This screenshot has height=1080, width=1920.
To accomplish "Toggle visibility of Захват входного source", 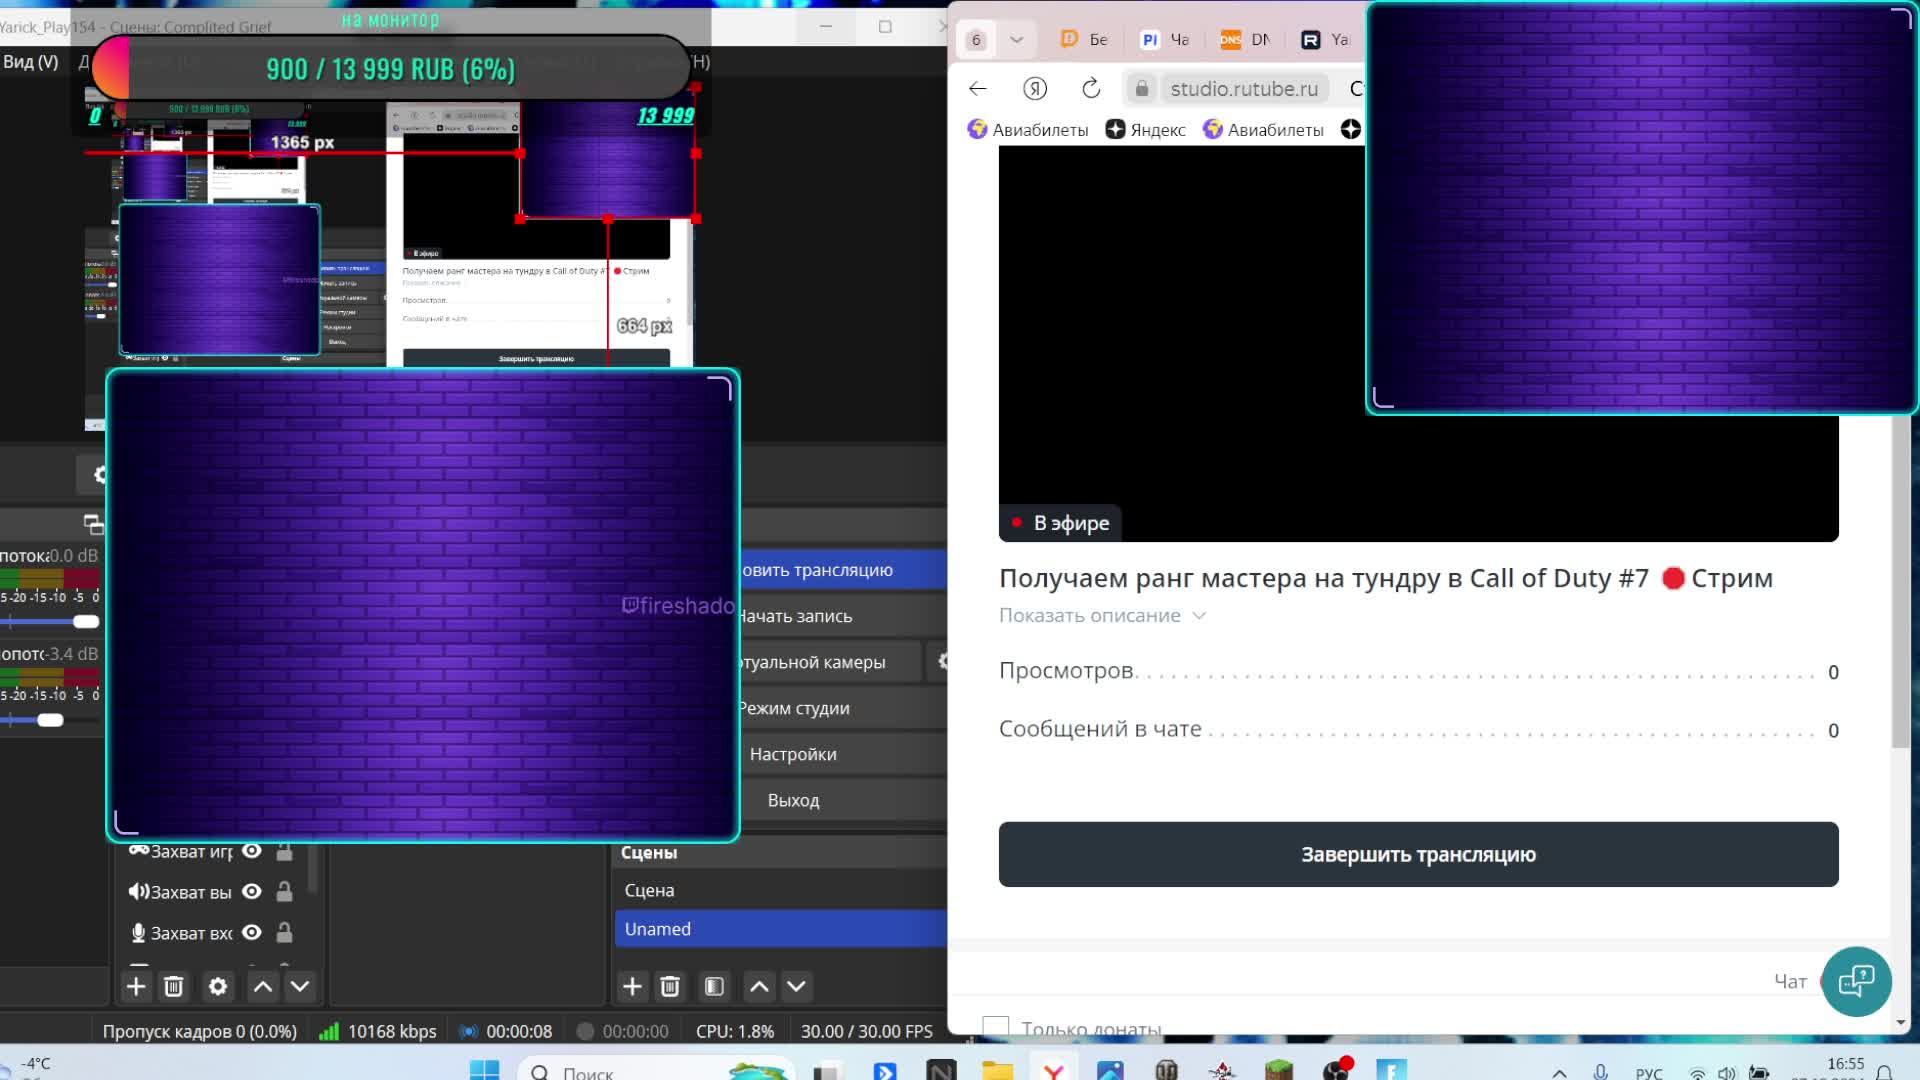I will point(252,933).
